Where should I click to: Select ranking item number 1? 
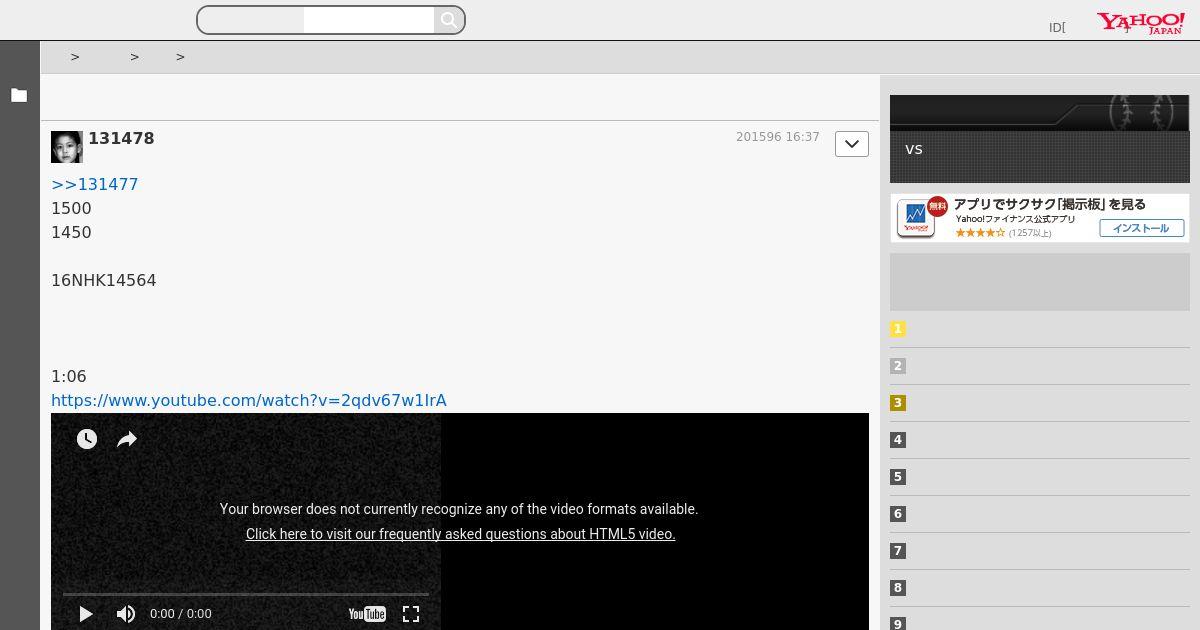[x=898, y=329]
